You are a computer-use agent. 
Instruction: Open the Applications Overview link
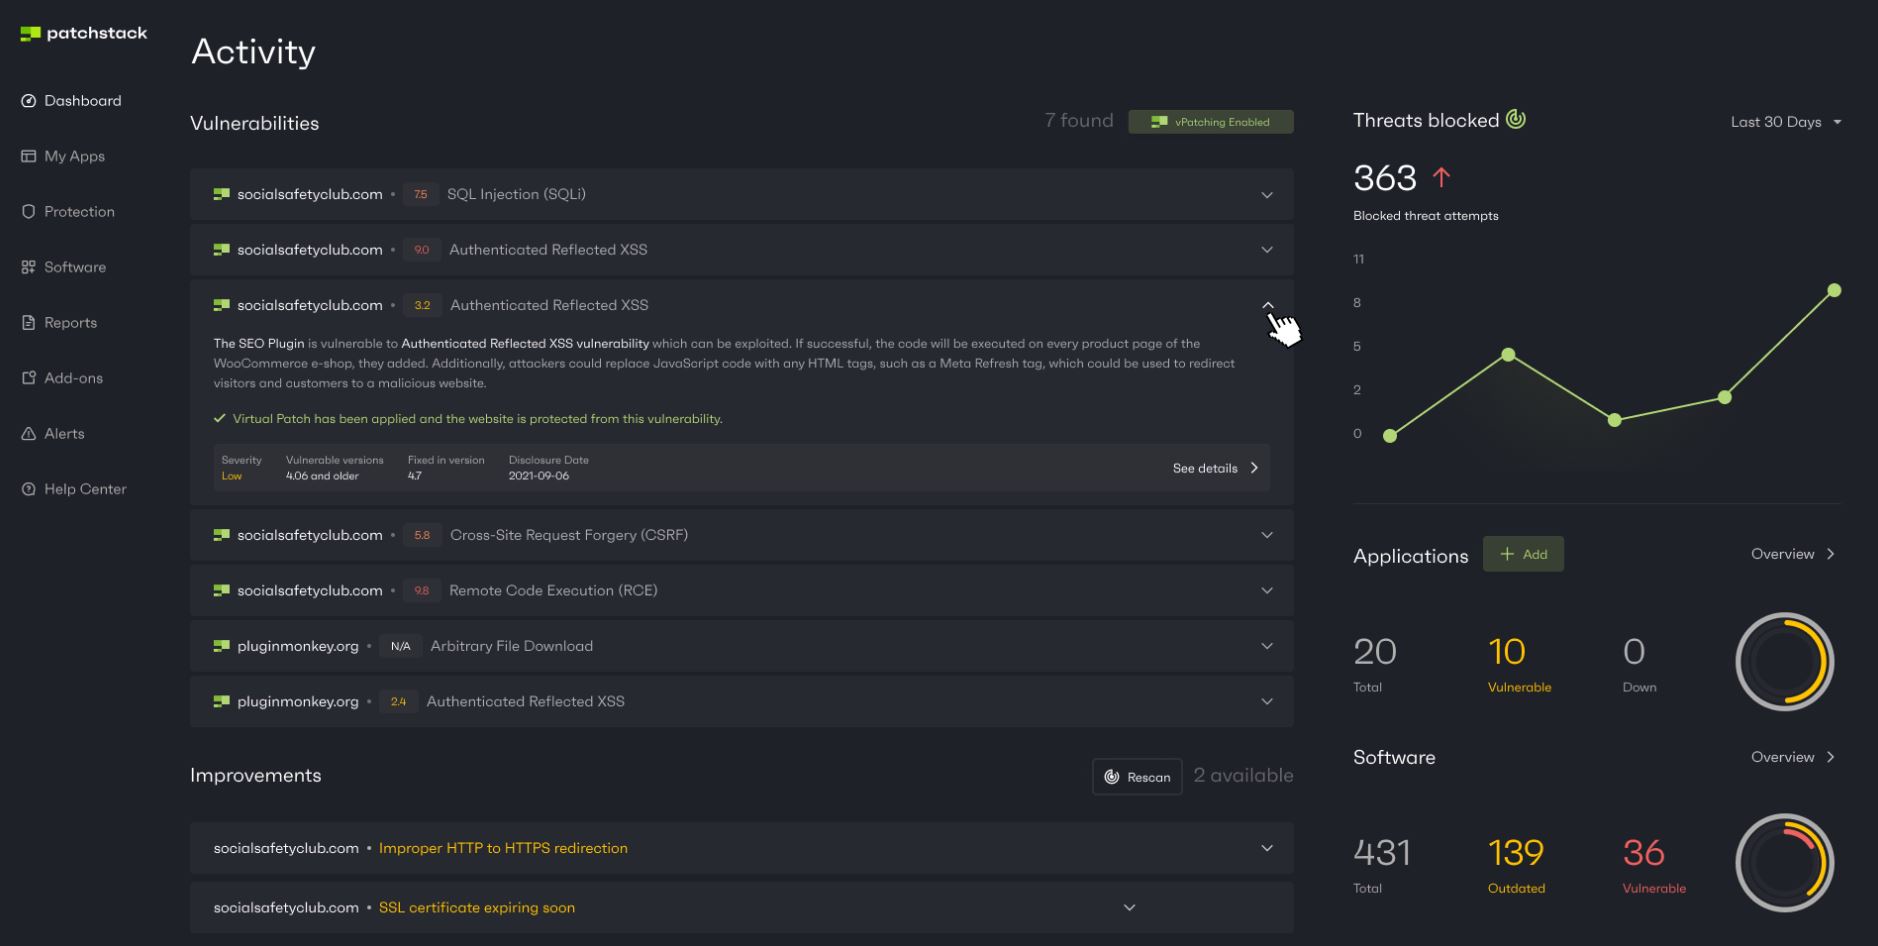(1793, 554)
